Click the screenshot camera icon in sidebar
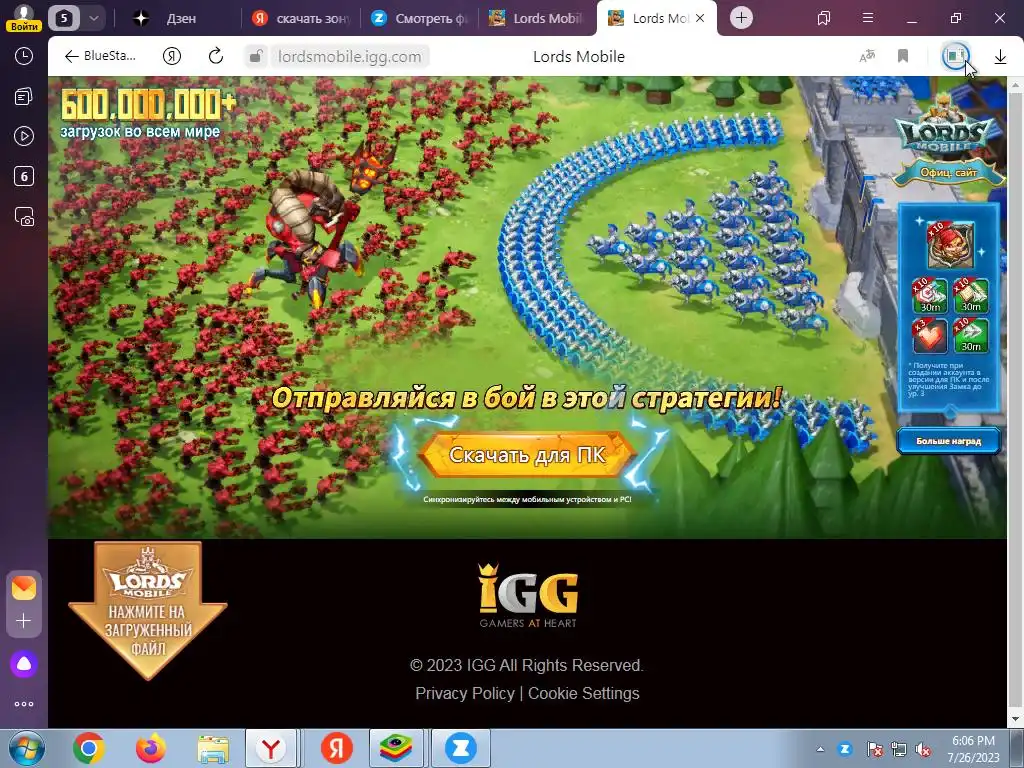1024x768 pixels. 24,217
